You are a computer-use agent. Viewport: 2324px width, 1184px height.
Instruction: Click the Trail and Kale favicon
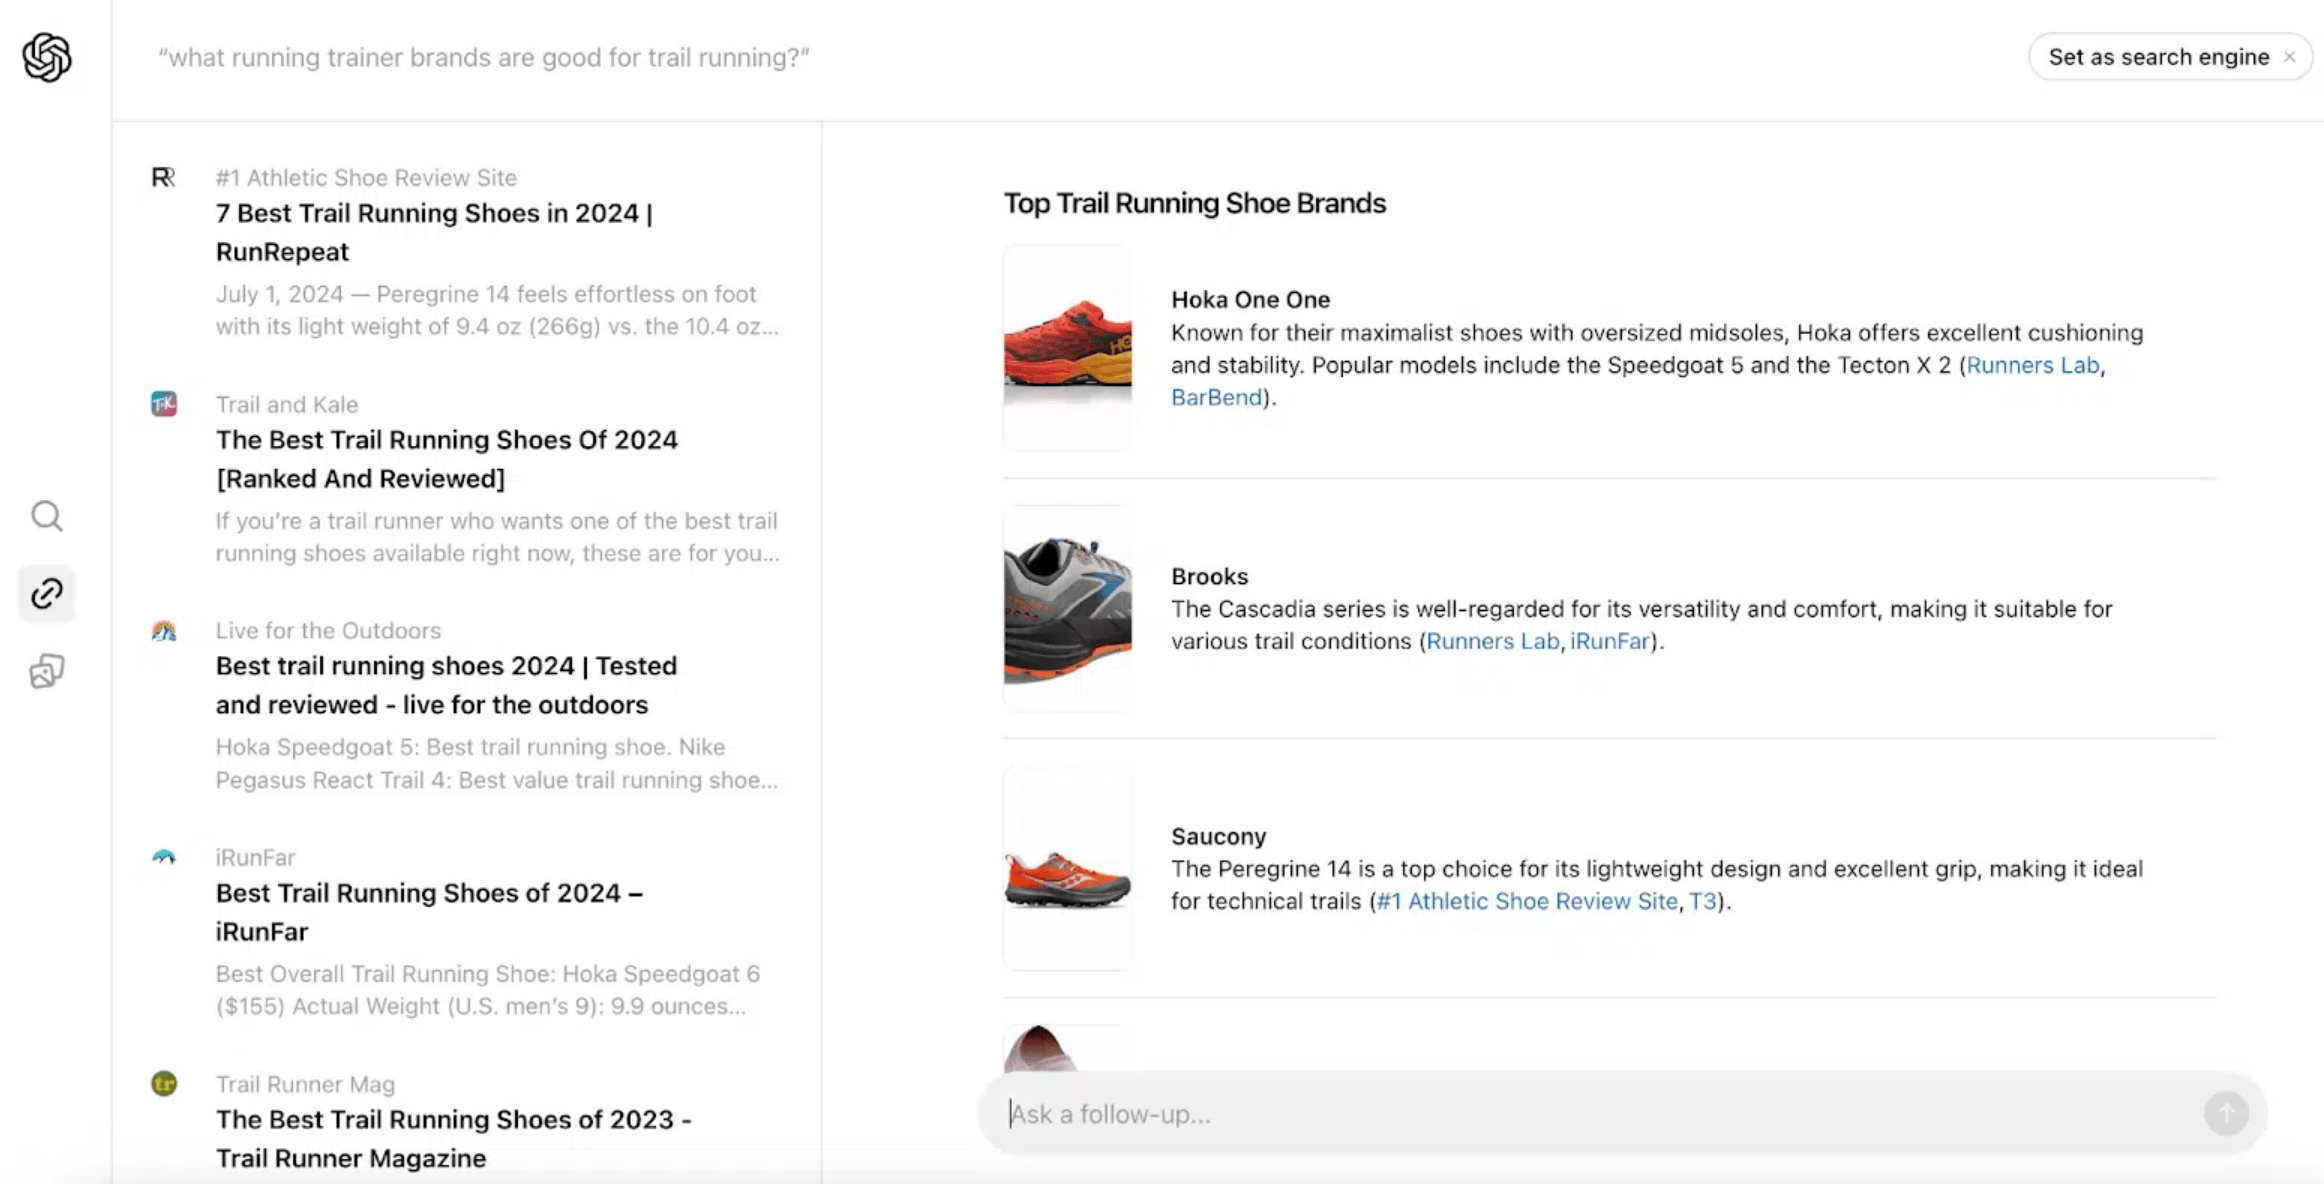[x=164, y=404]
